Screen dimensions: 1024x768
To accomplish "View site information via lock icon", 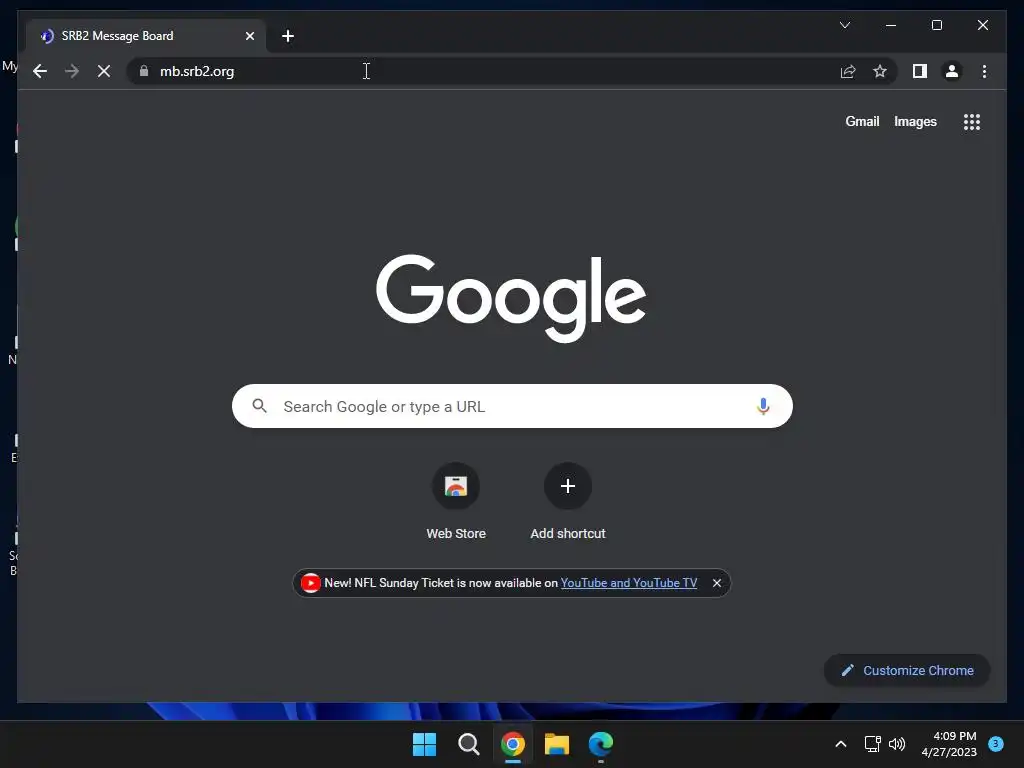I will point(144,71).
